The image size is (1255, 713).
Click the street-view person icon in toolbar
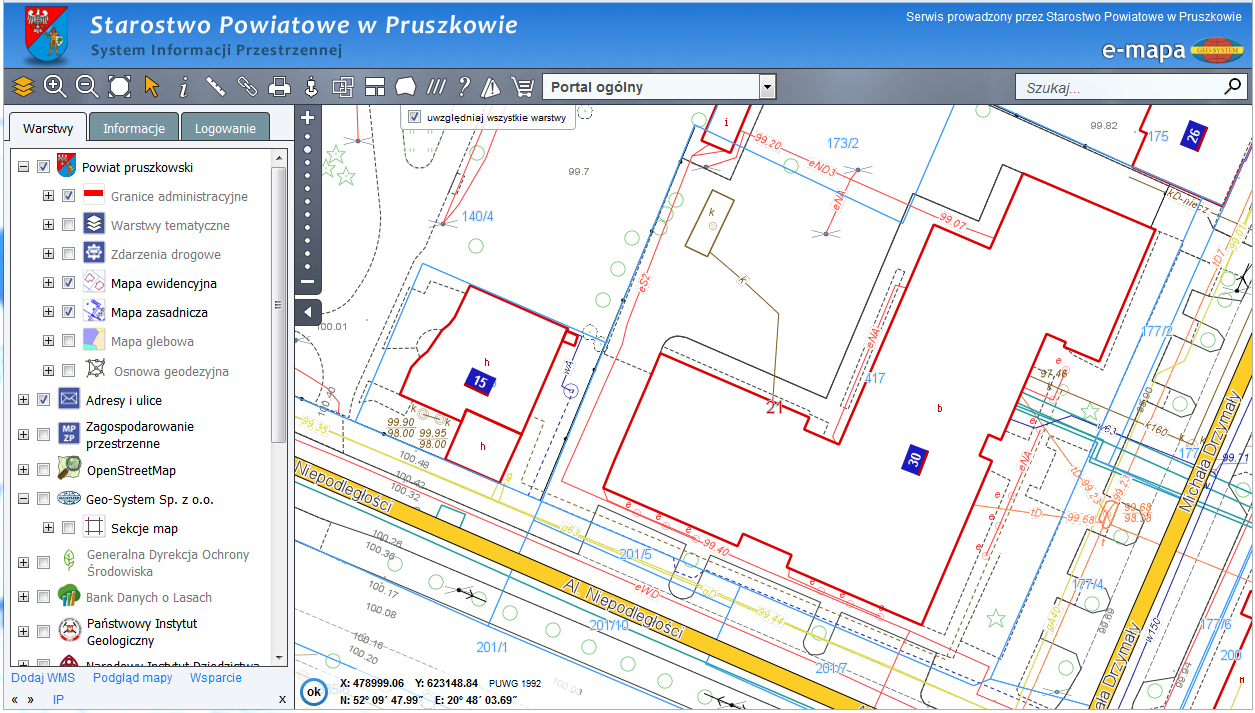[x=311, y=87]
